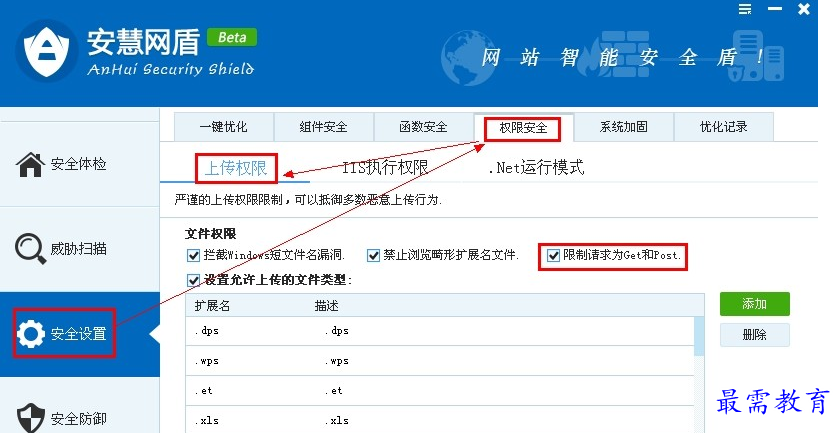Viewport: 838px width, 433px height.
Task: Switch to the 组件安全 tab
Action: pos(323,127)
